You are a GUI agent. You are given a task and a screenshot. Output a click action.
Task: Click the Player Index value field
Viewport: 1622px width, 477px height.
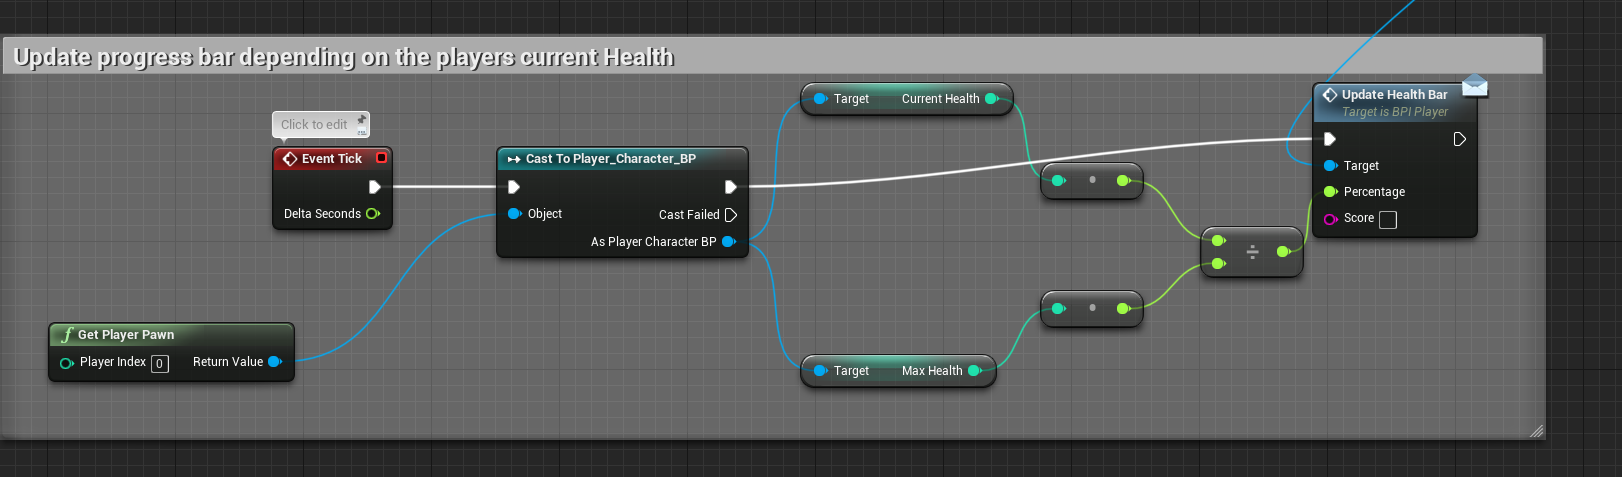point(160,363)
